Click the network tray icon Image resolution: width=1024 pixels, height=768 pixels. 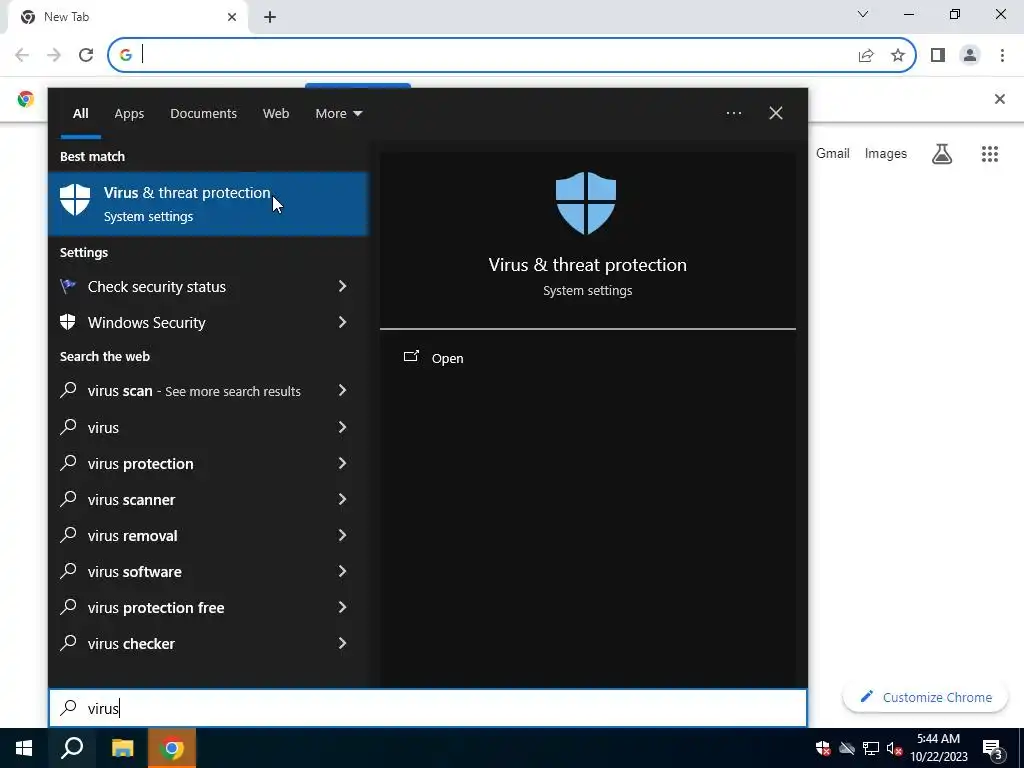[x=871, y=748]
